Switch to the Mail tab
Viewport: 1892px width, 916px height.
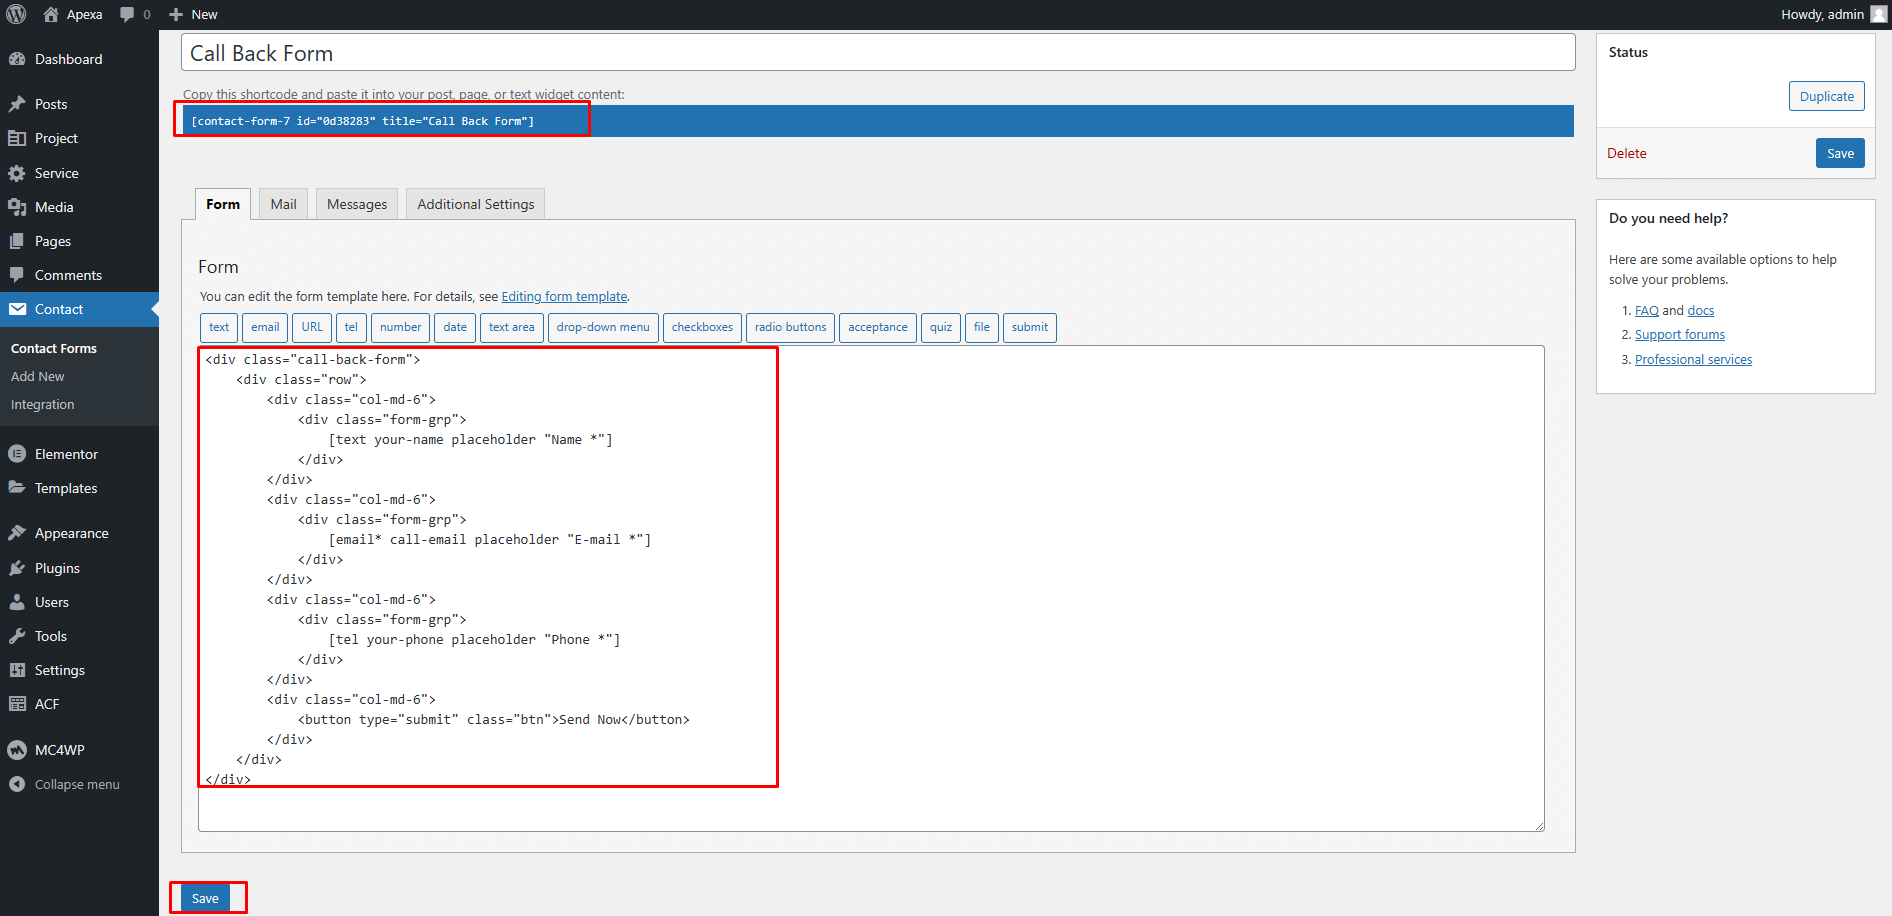283,204
